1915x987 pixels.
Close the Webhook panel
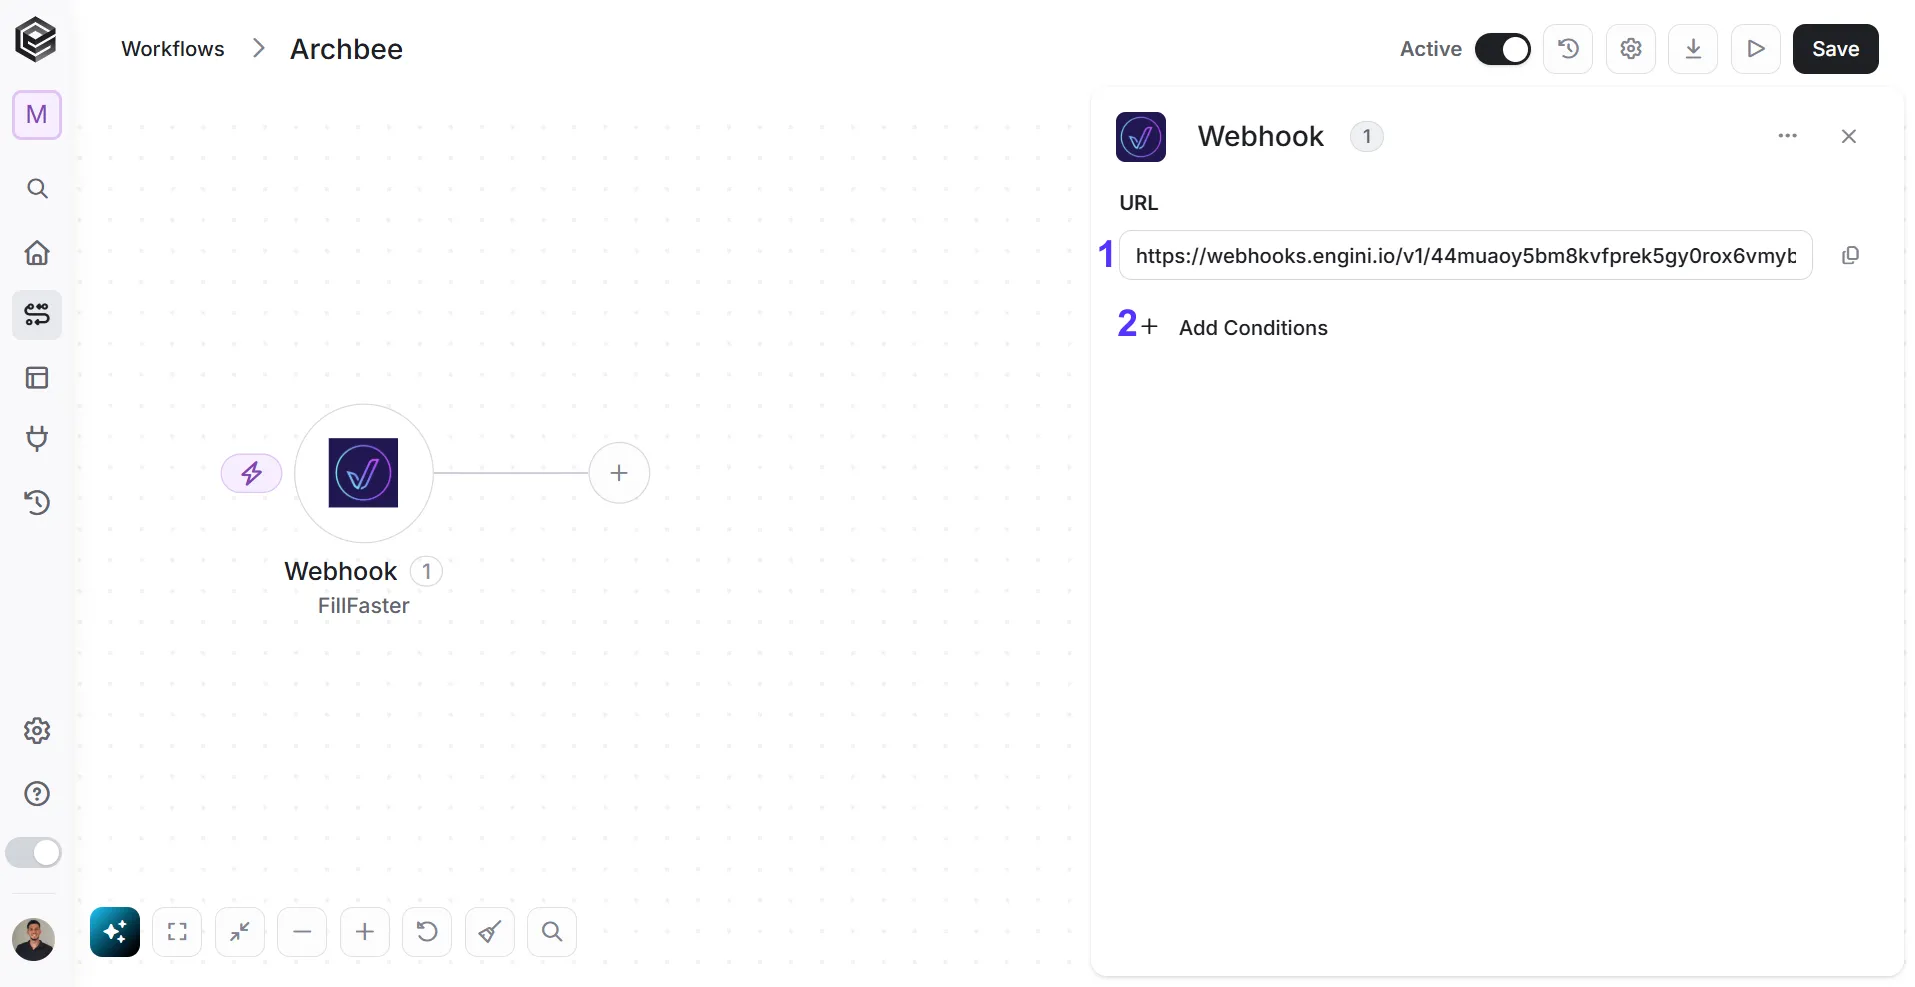1849,136
